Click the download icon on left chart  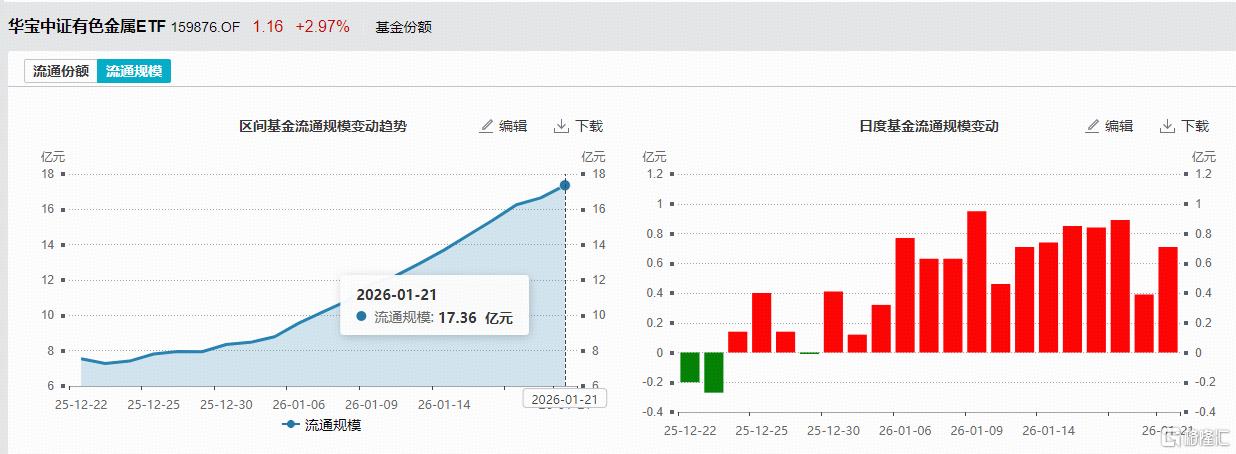[x=561, y=126]
